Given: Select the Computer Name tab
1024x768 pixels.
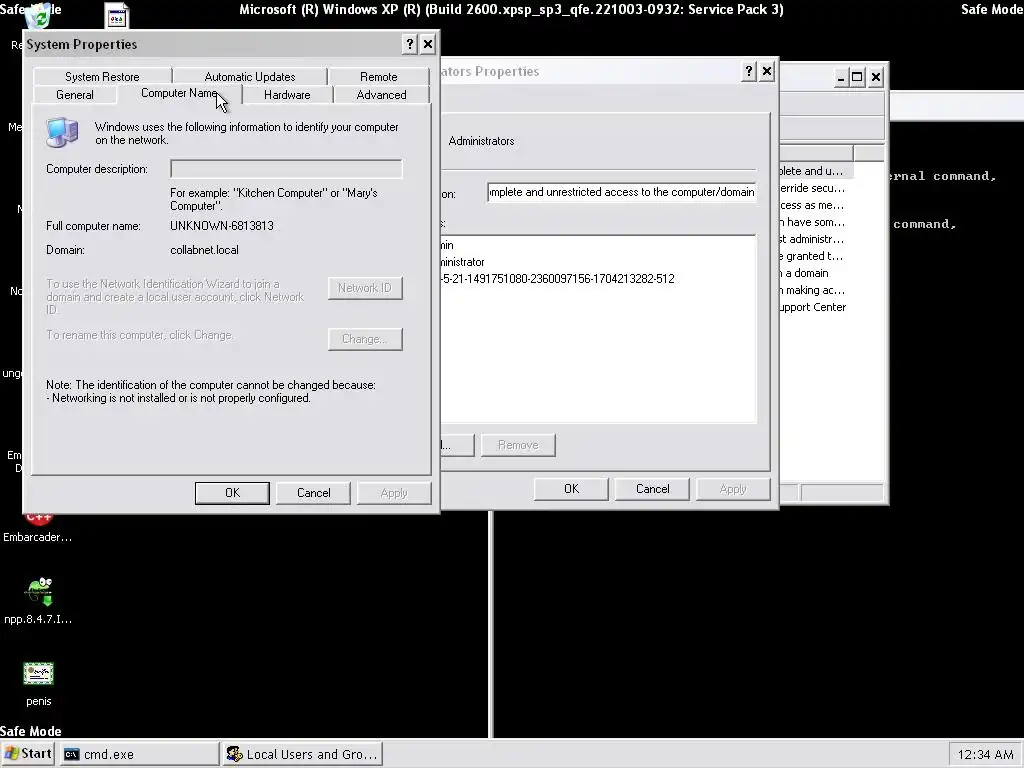Looking at the screenshot, I should click(179, 93).
